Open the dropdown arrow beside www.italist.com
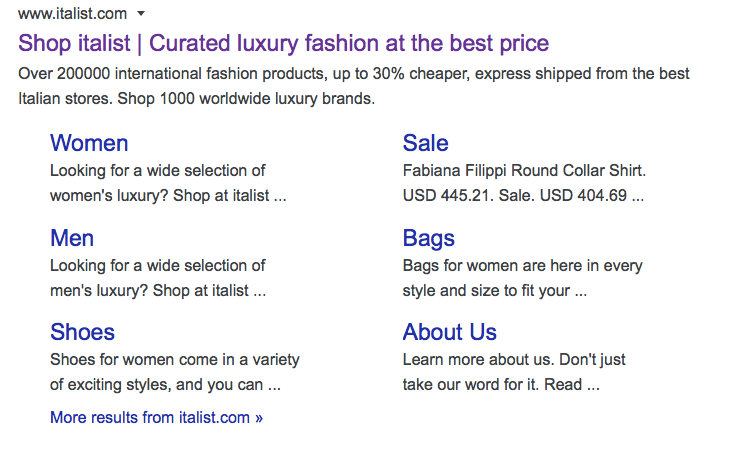This screenshot has width=734, height=449. click(142, 14)
